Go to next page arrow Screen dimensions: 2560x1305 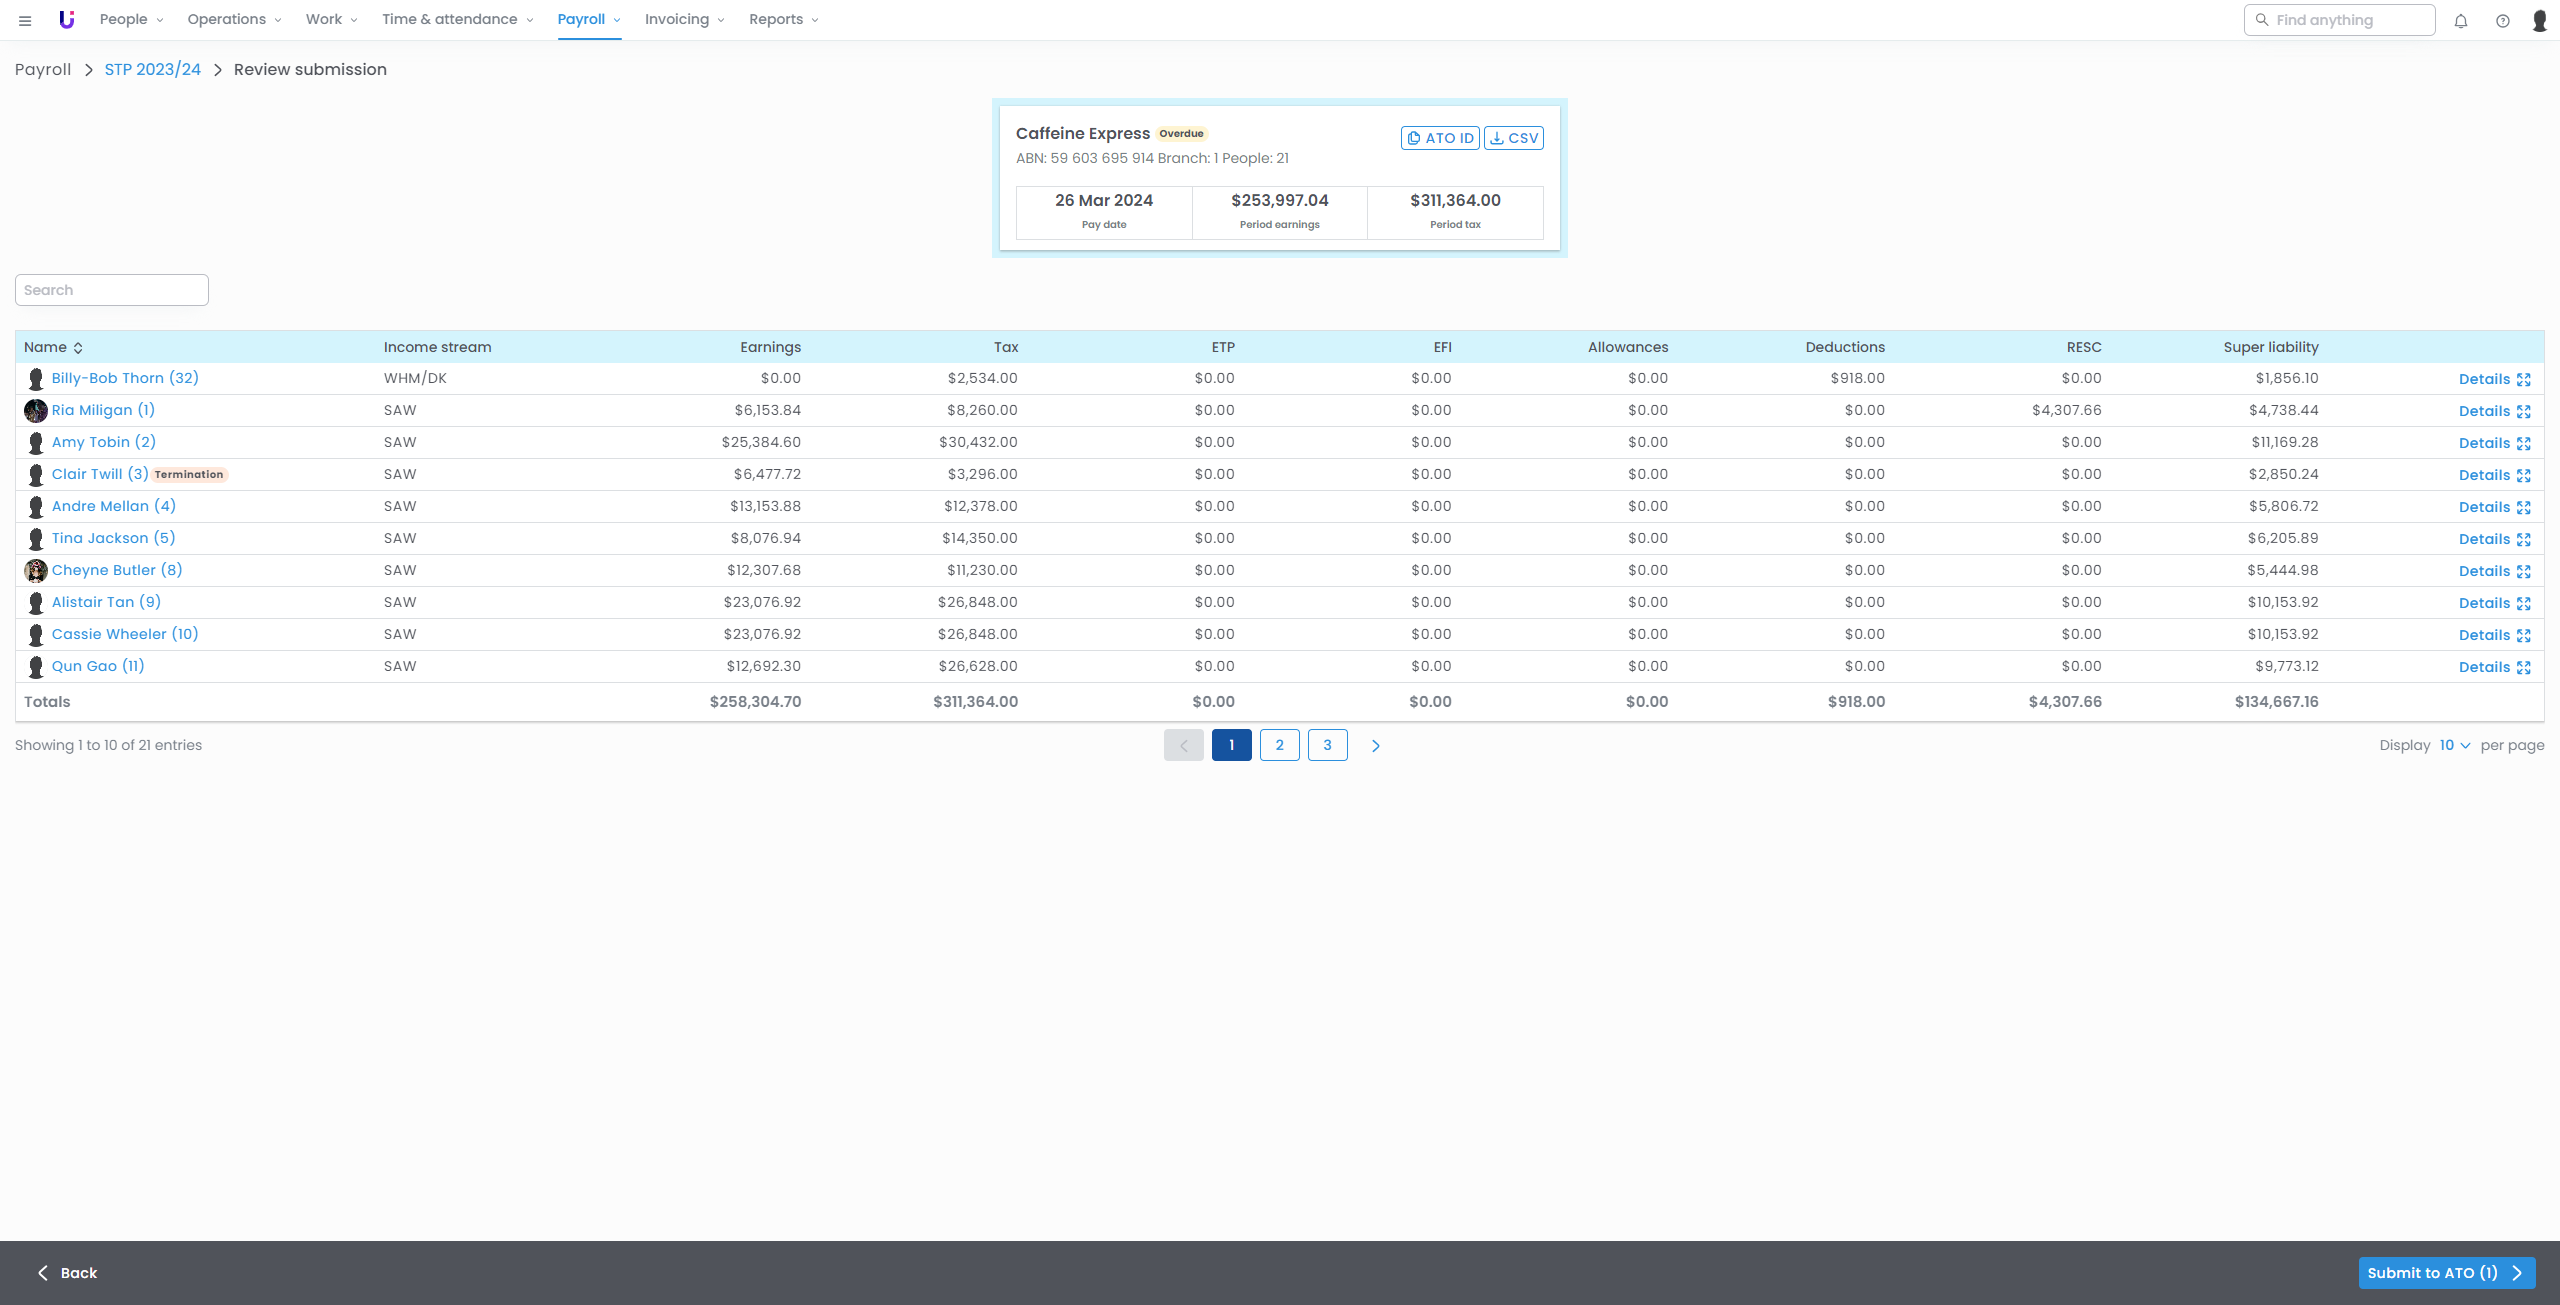(1375, 745)
